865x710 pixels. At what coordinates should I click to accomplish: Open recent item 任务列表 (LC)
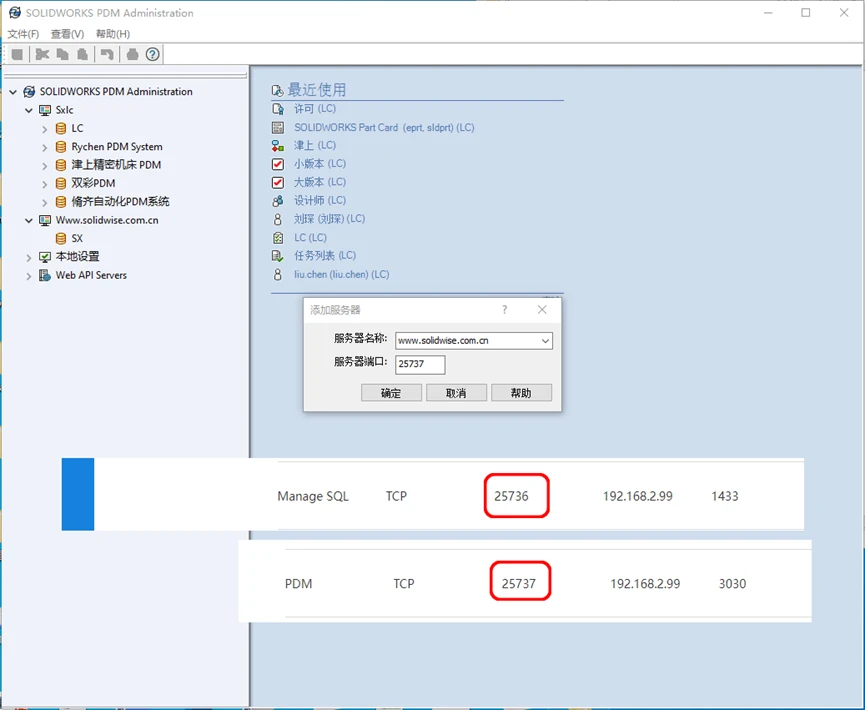point(324,256)
